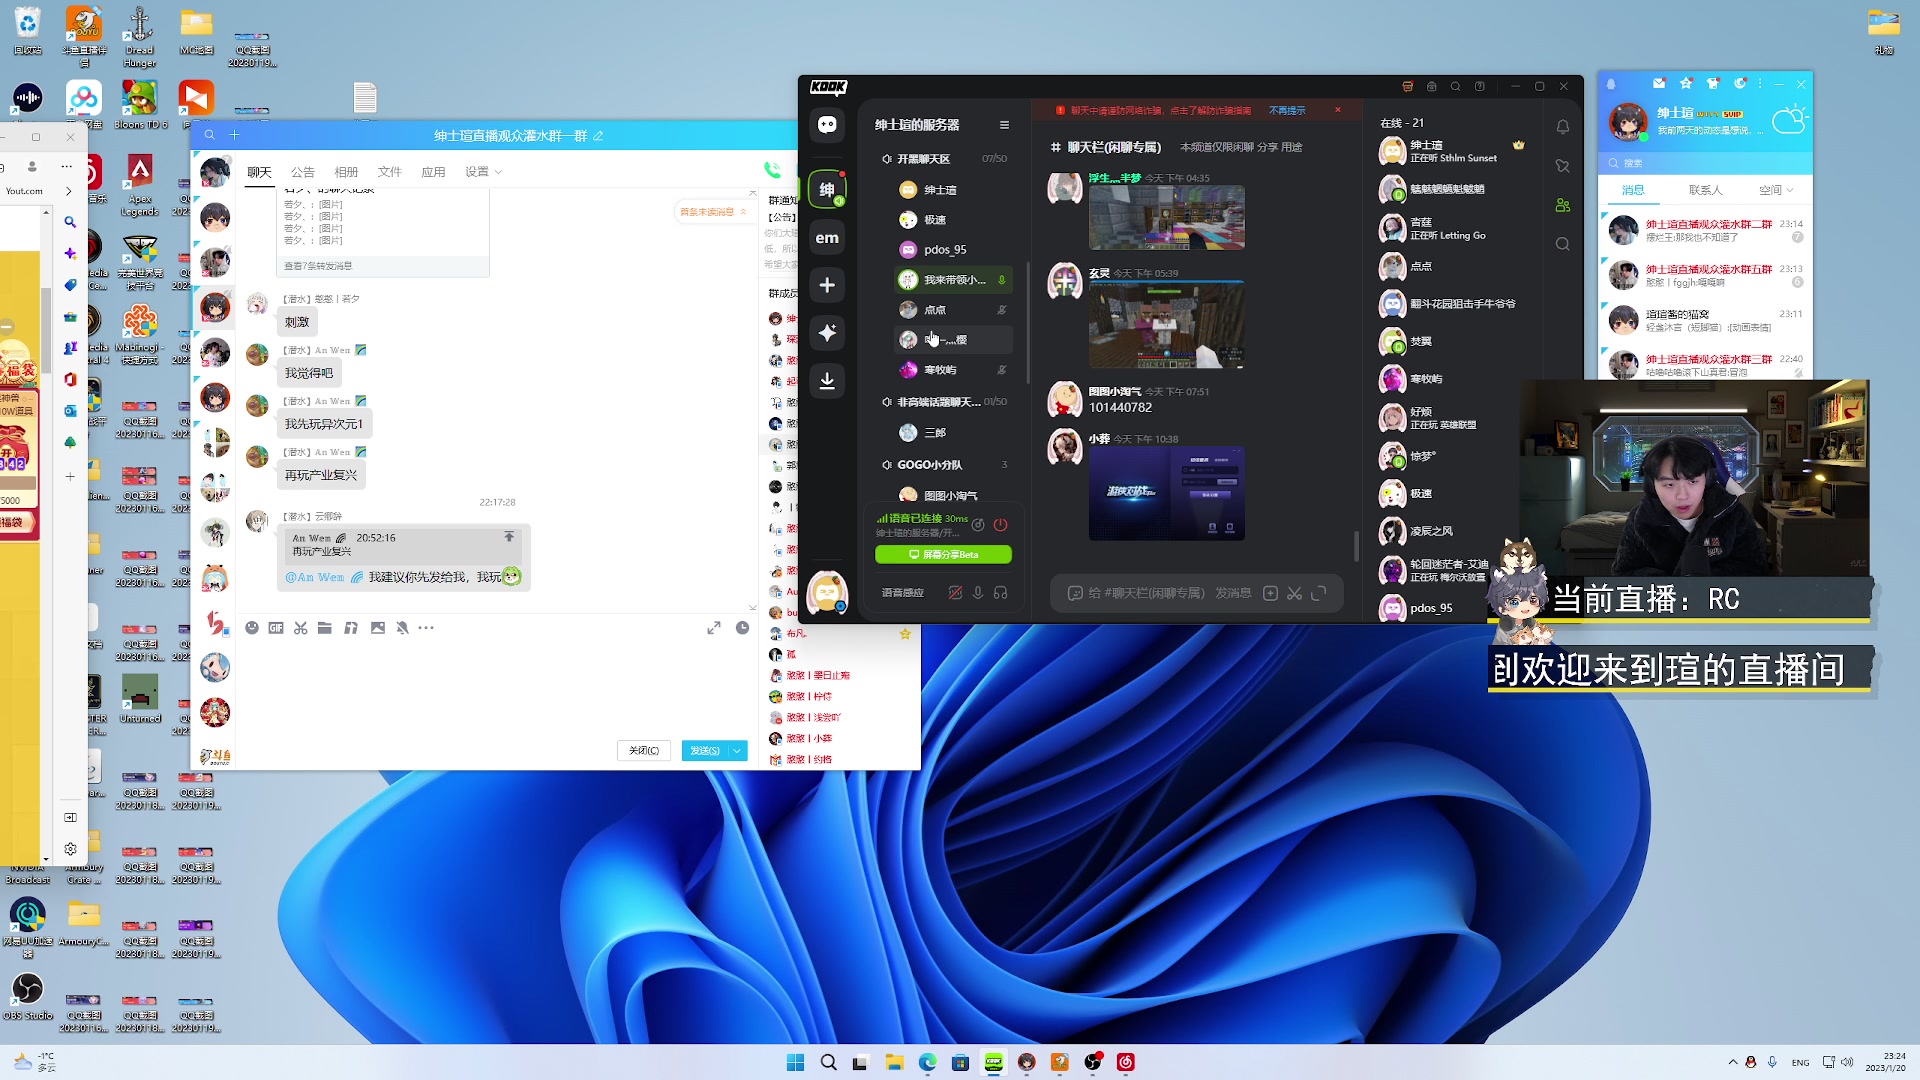Open the QQ emoji picker

pos(252,628)
